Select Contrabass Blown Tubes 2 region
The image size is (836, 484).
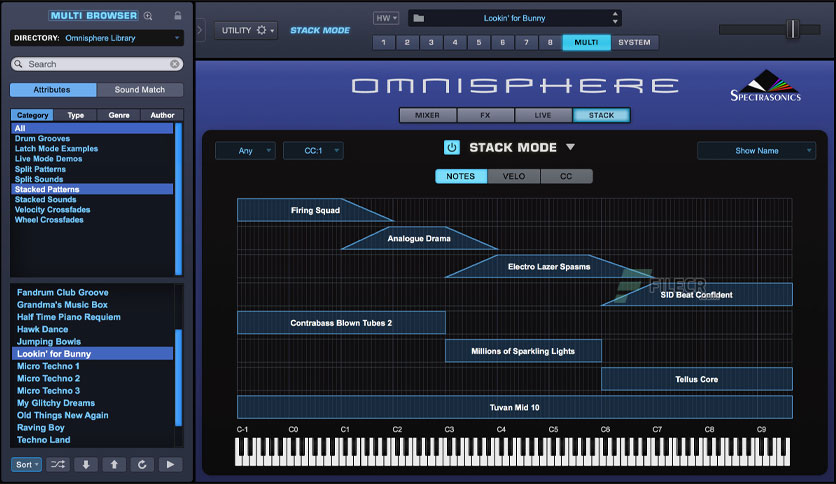click(341, 323)
